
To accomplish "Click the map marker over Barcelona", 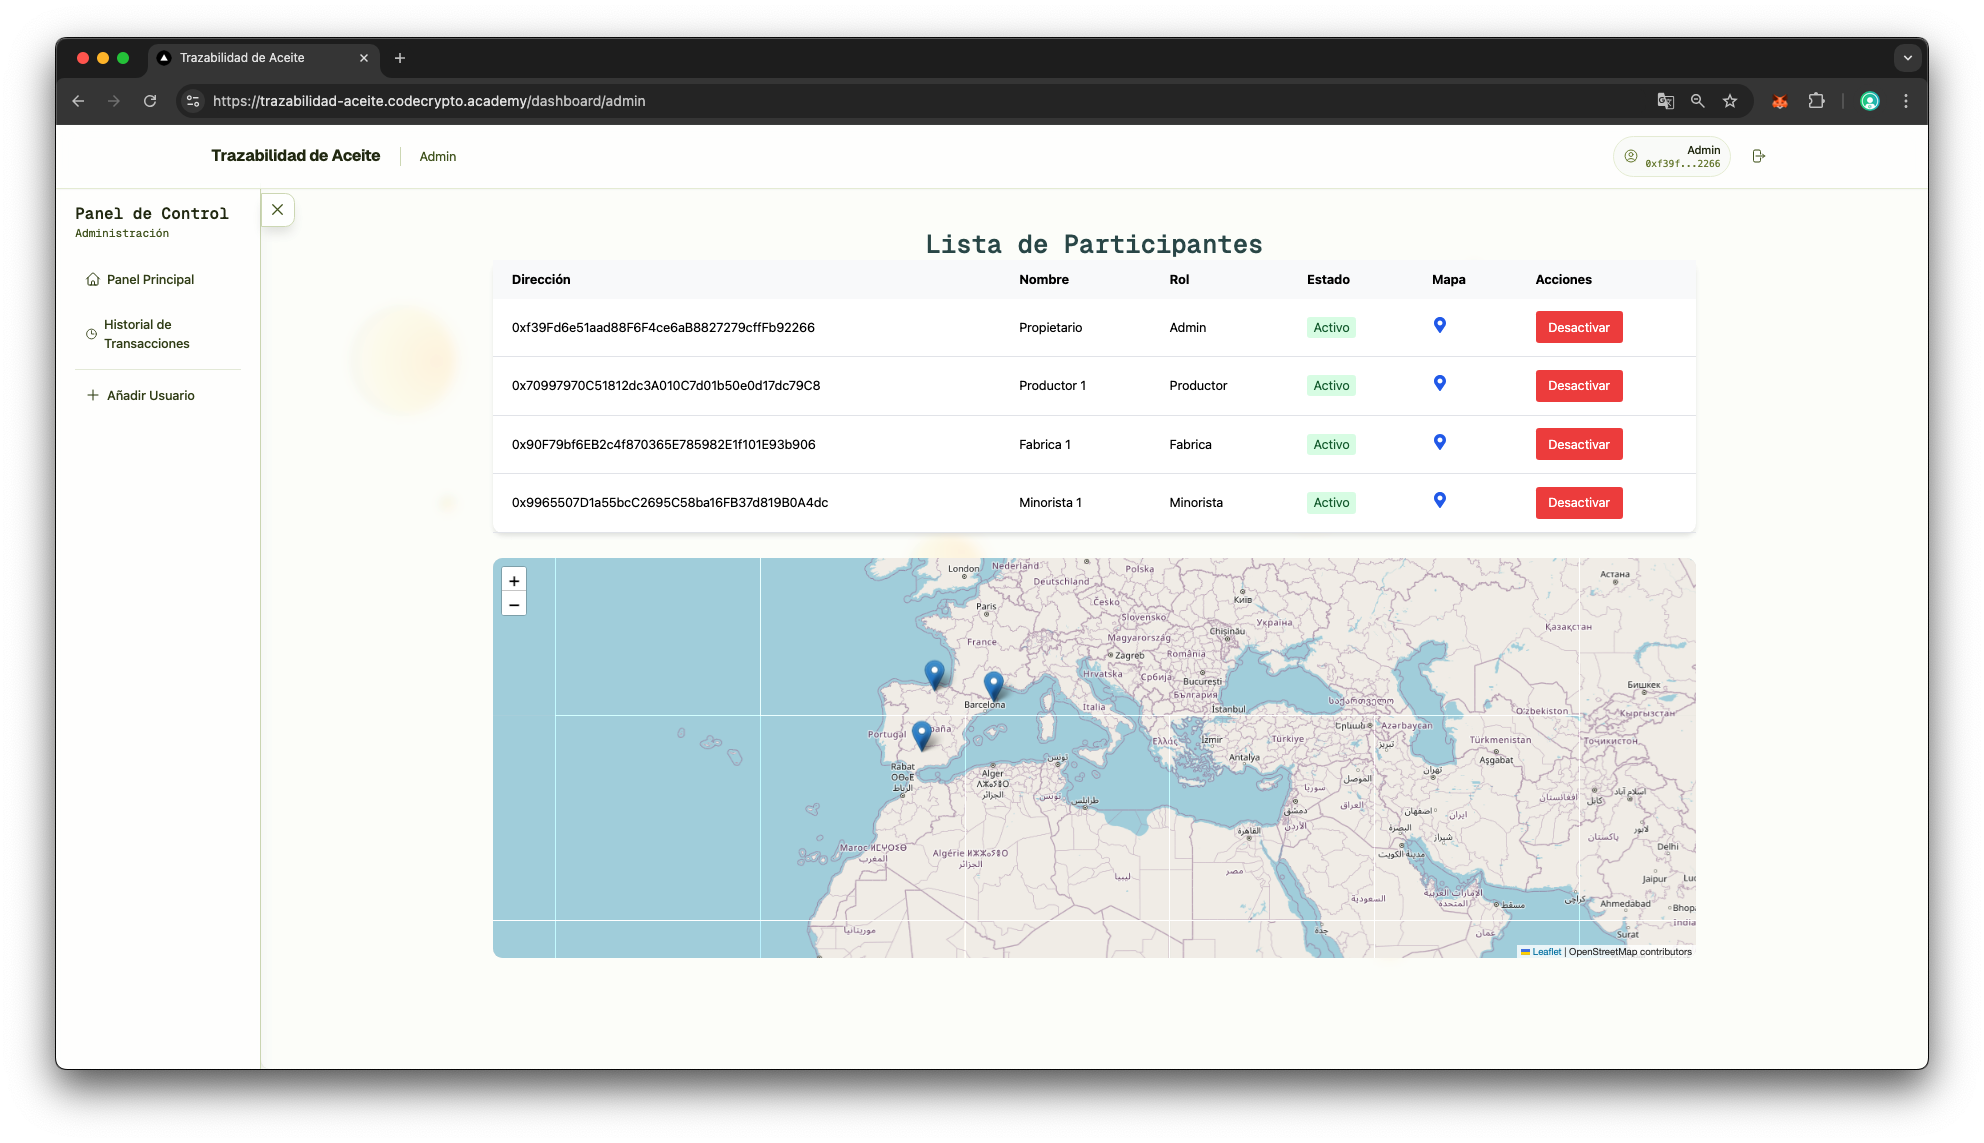I will (993, 685).
